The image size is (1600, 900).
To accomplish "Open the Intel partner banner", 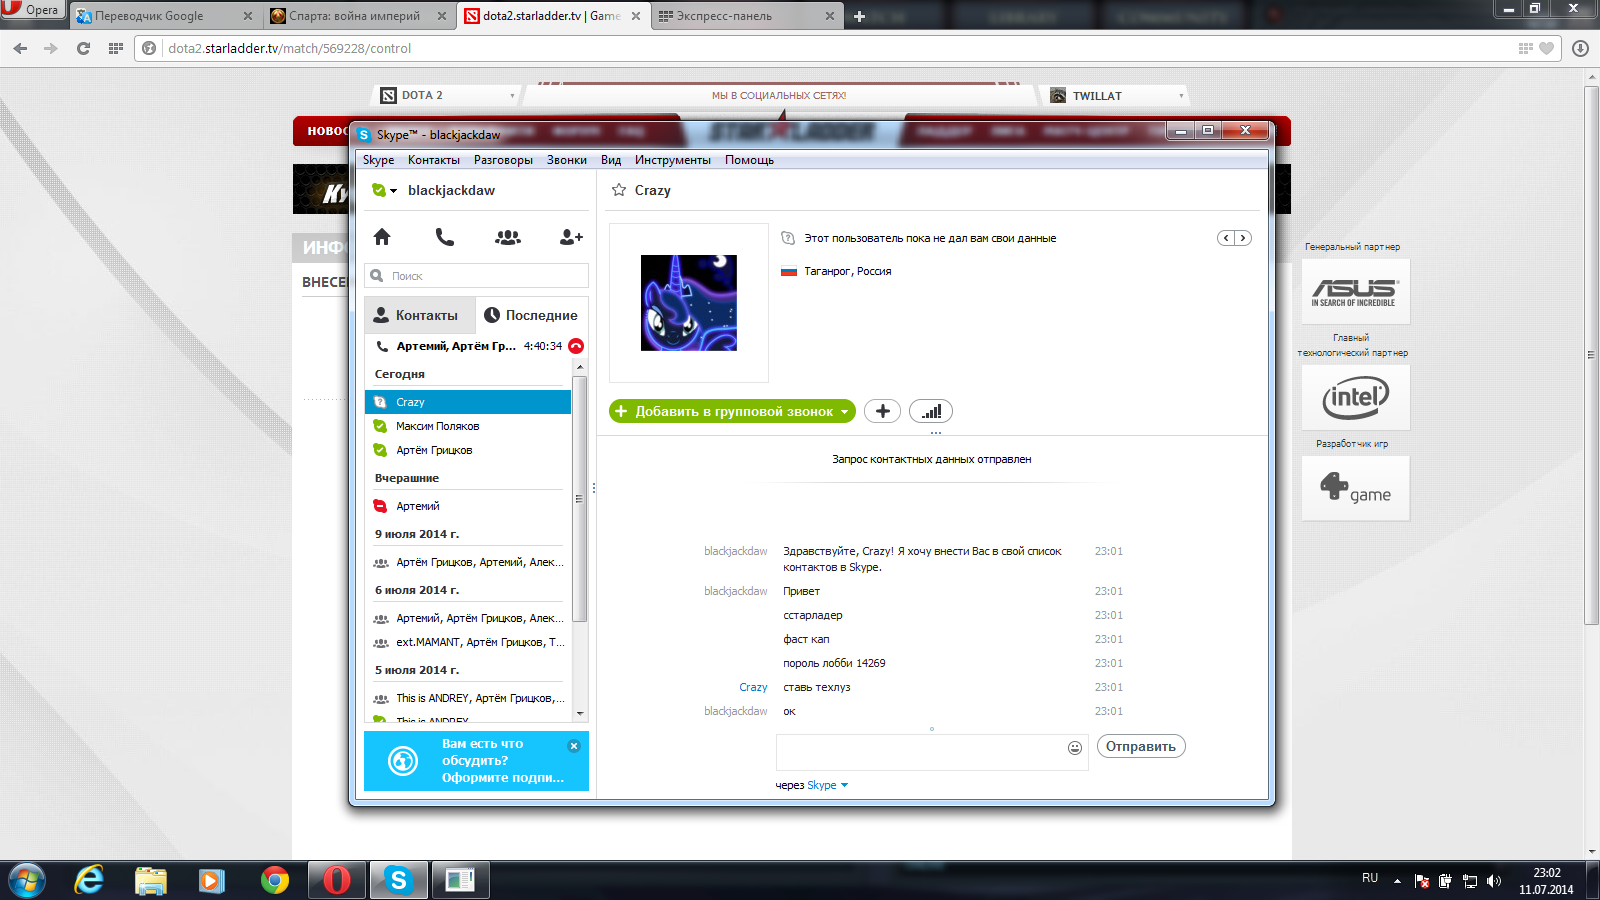I will (x=1356, y=397).
